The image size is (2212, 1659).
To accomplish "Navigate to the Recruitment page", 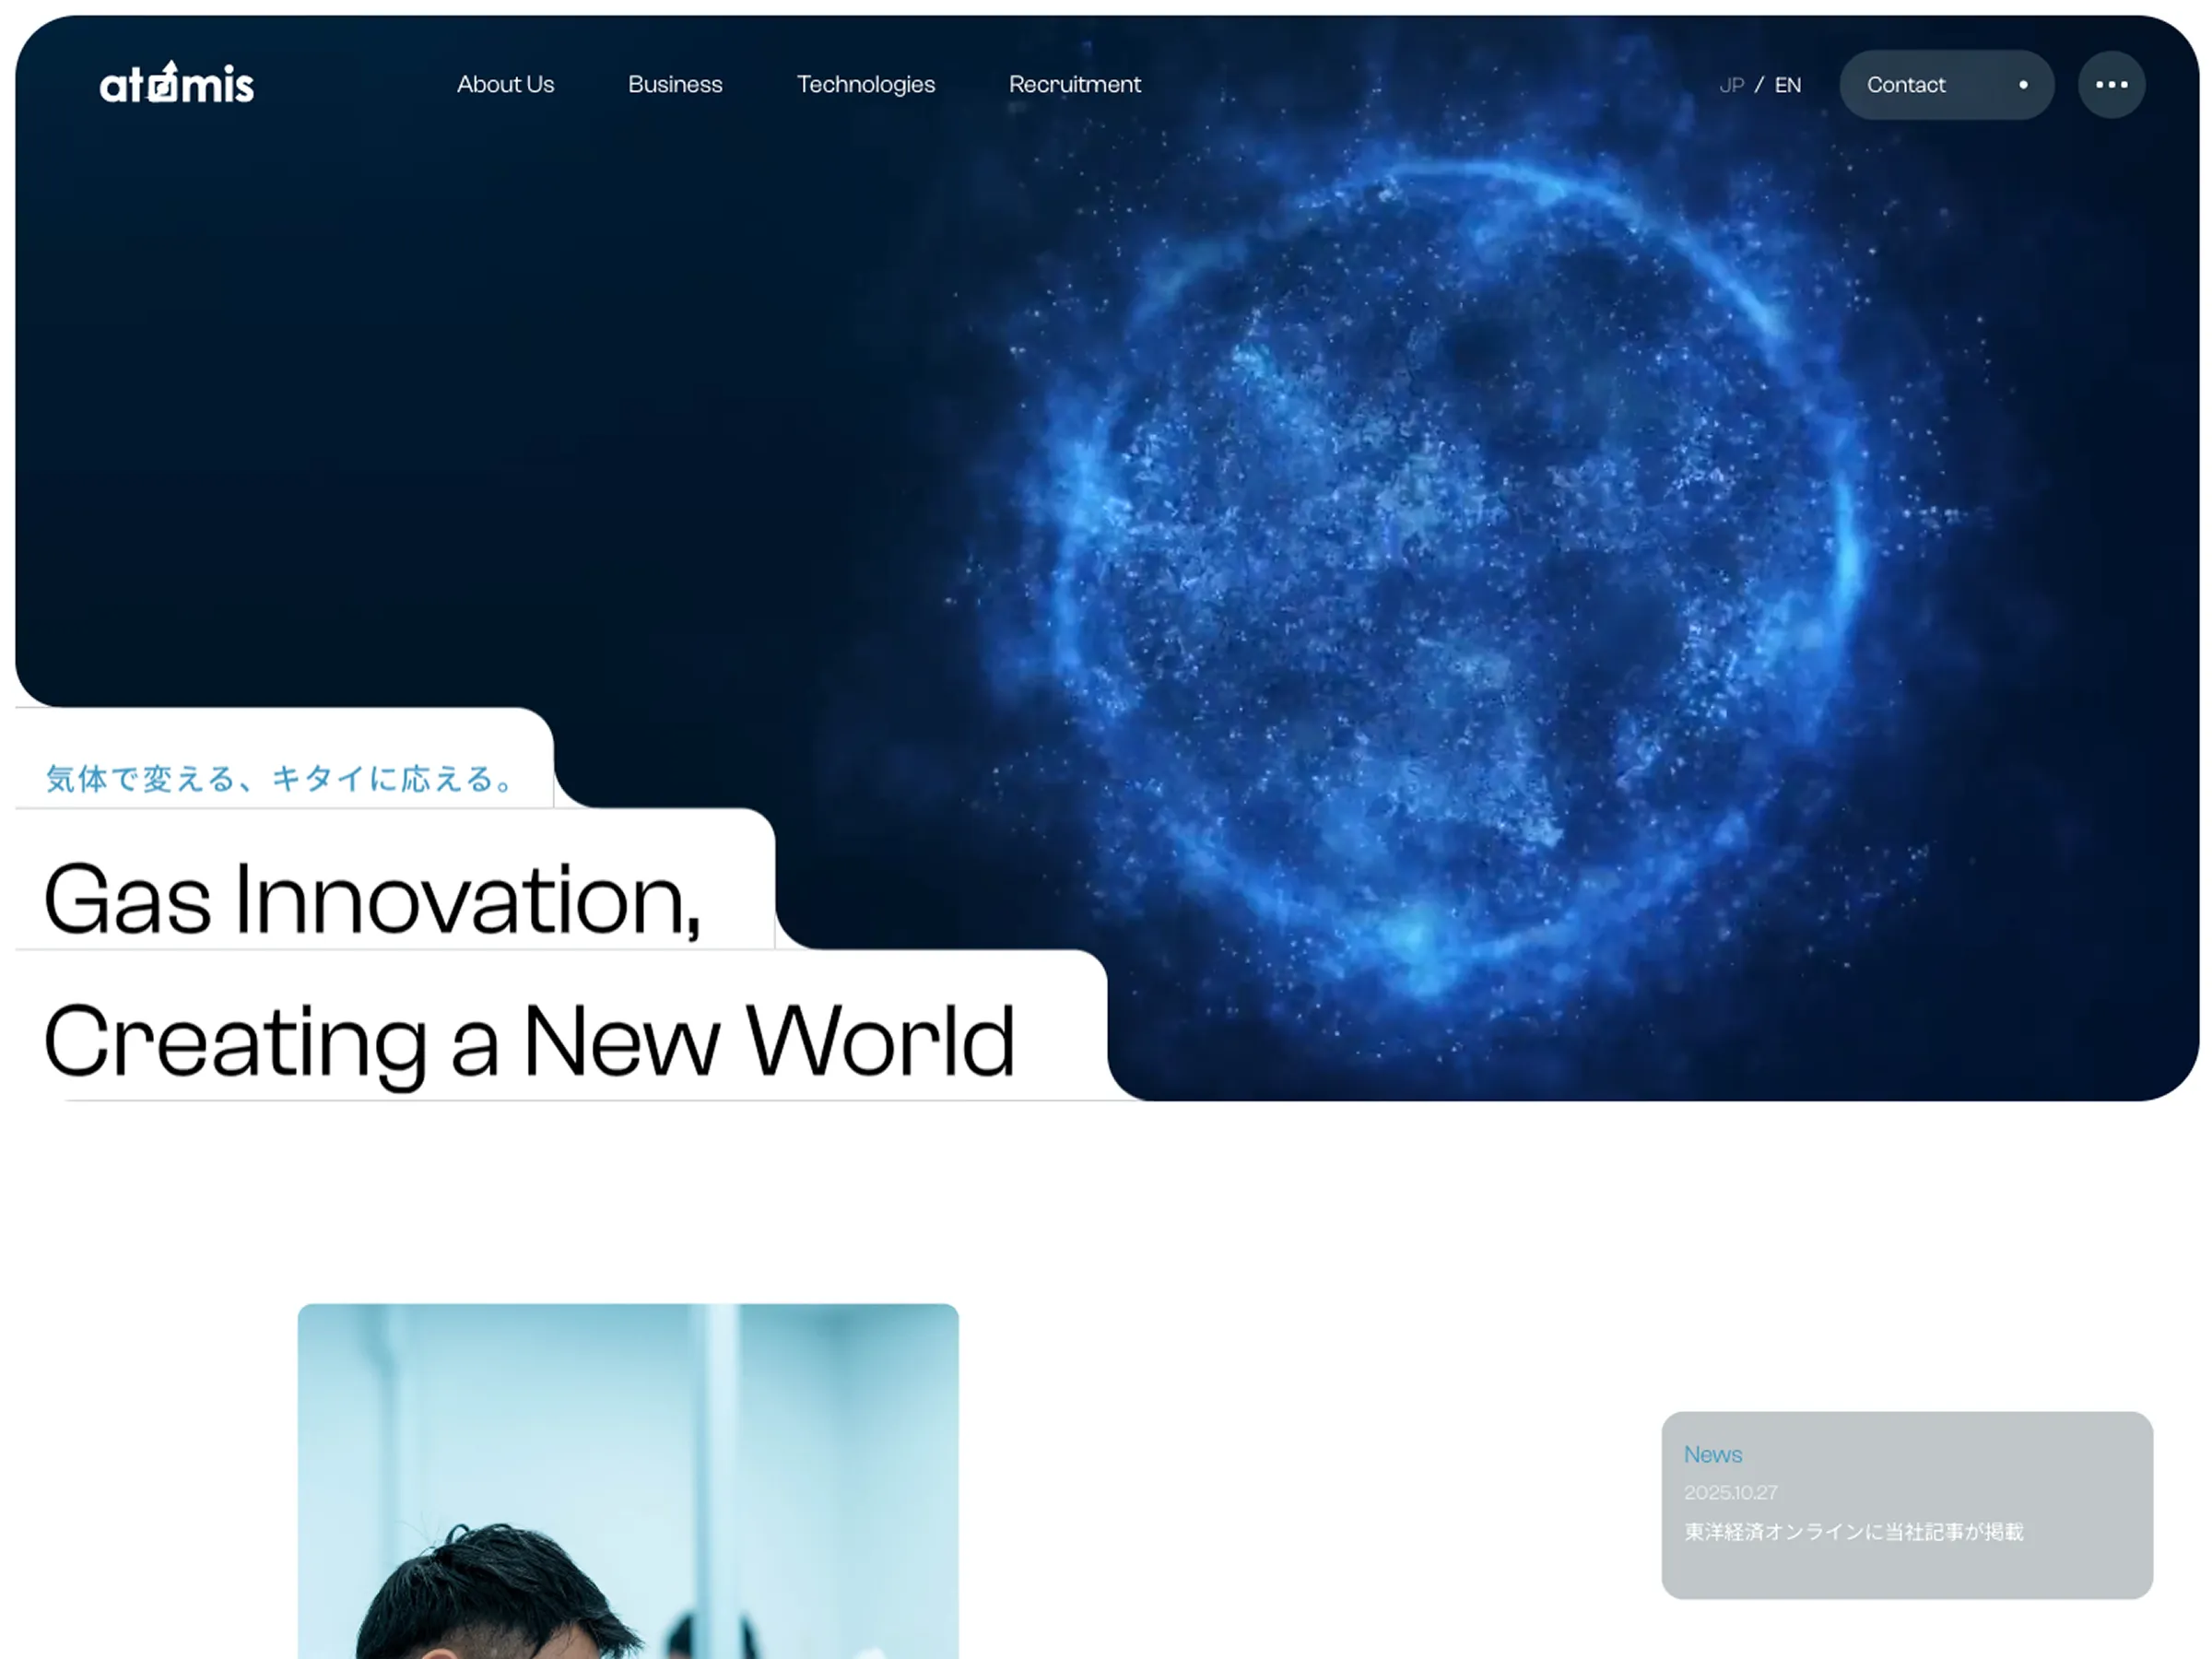I will [1074, 85].
